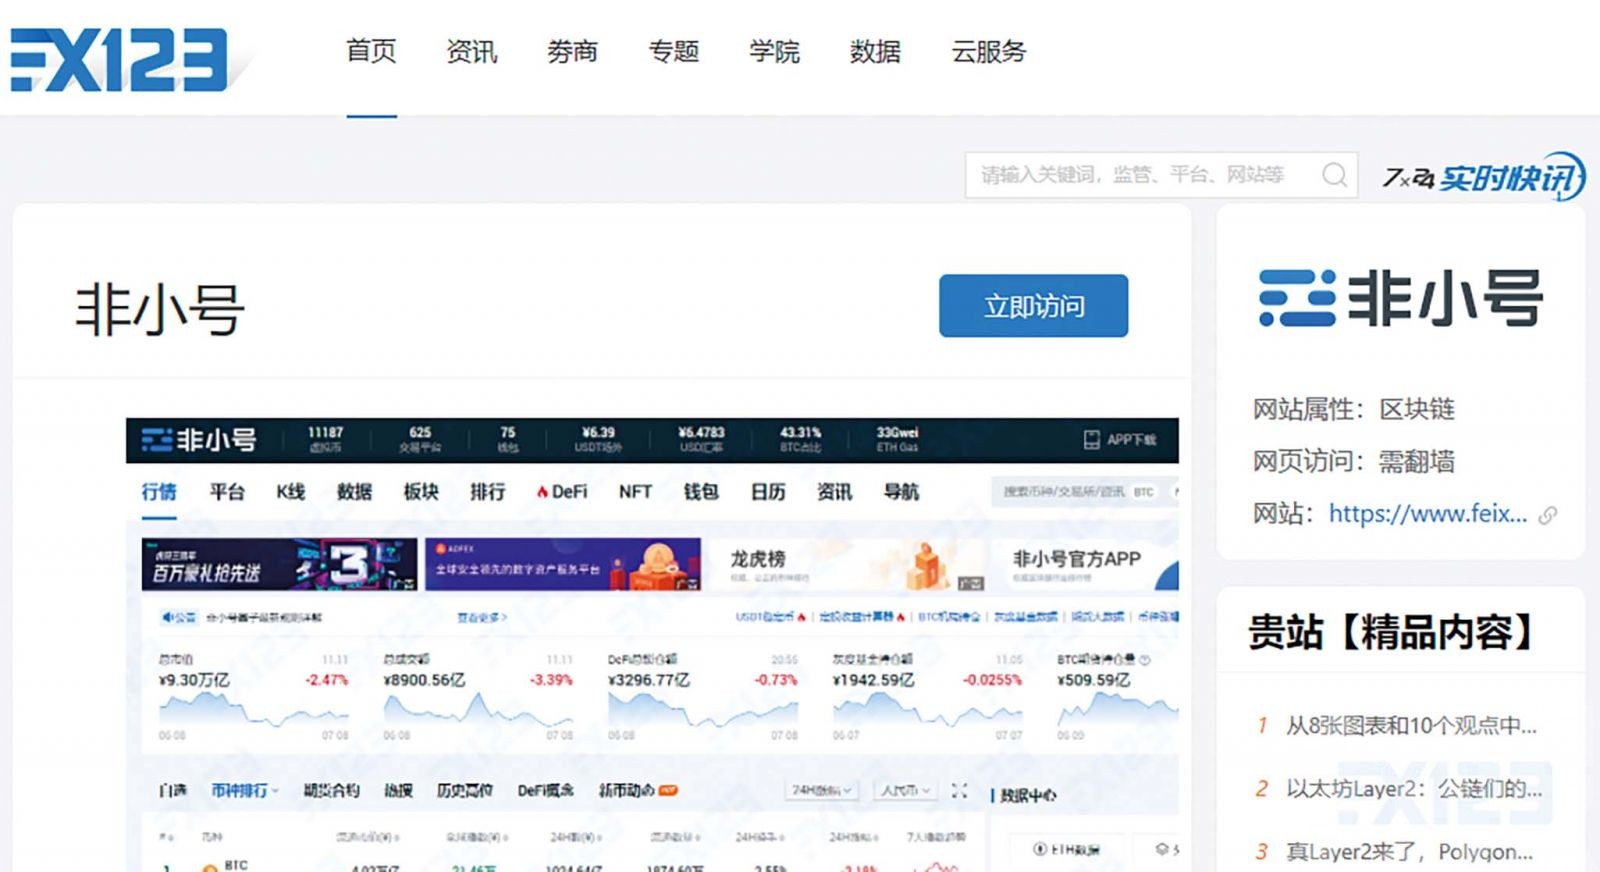Click the APP下载 icon in preview header
Viewport: 1600px width, 872px height.
(1092, 440)
